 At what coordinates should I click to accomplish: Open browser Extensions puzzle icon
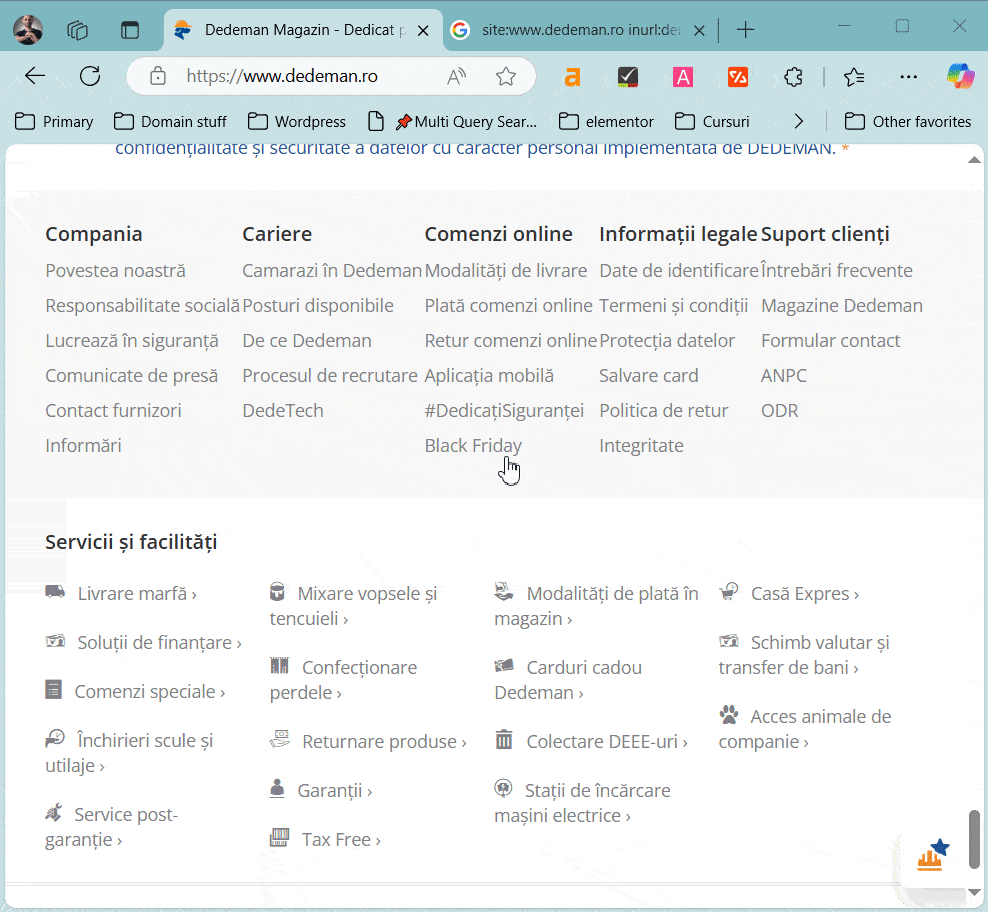tap(794, 76)
